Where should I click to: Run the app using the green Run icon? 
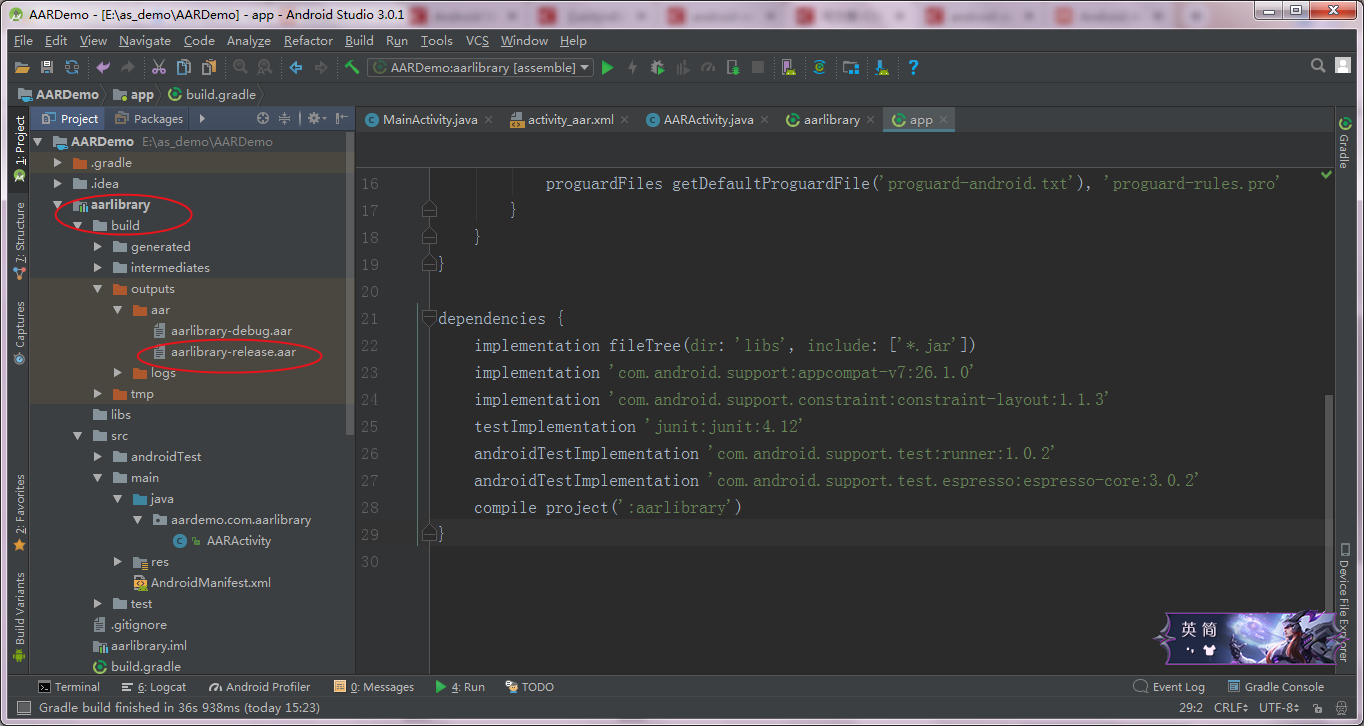point(608,67)
